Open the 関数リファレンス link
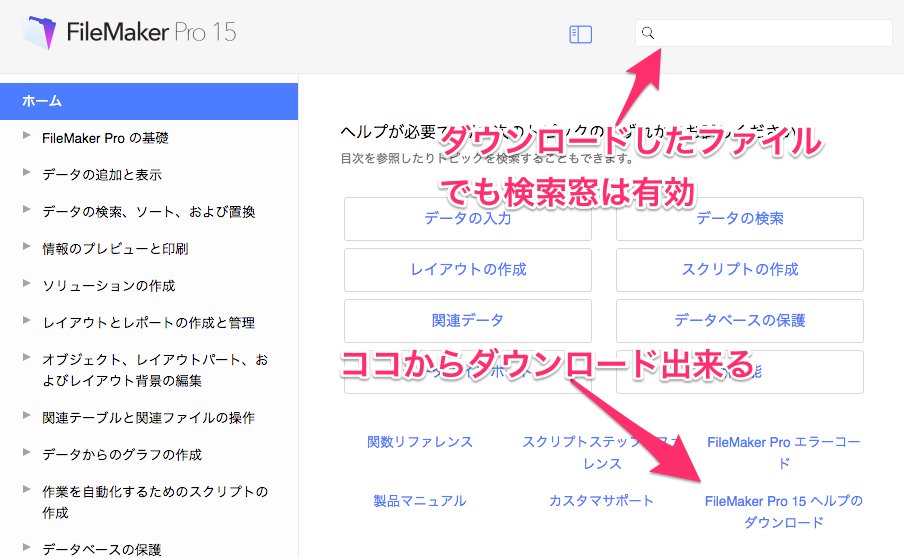The height and width of the screenshot is (558, 904). click(x=420, y=442)
